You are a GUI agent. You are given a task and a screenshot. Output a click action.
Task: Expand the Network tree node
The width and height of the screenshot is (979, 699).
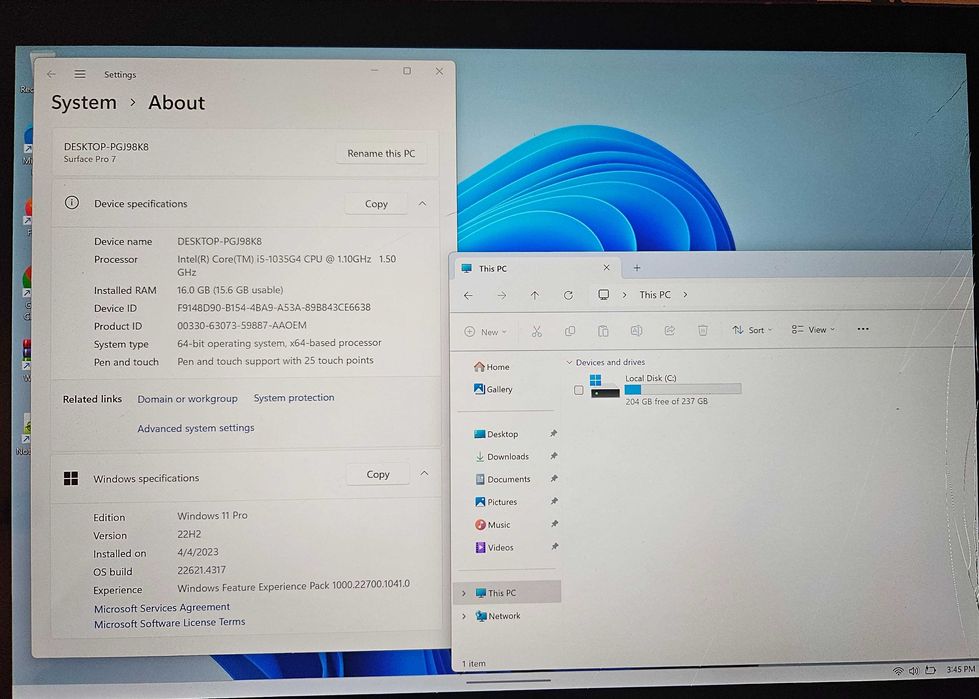pyautogui.click(x=463, y=616)
